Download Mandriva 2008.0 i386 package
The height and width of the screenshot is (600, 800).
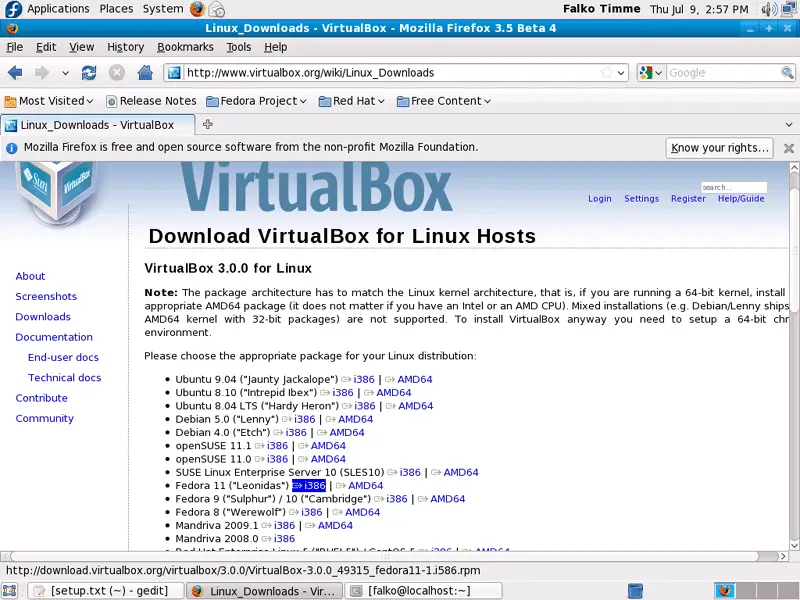(x=284, y=538)
